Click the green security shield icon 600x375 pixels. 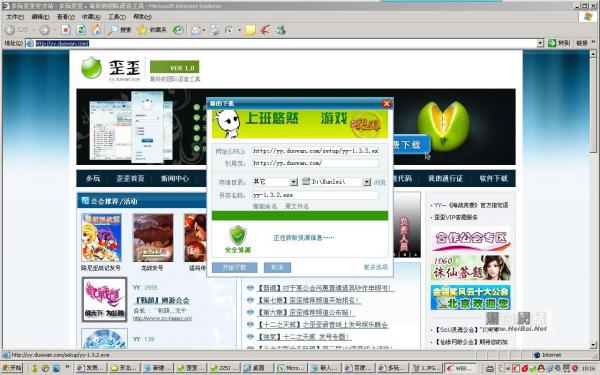pyautogui.click(x=238, y=235)
